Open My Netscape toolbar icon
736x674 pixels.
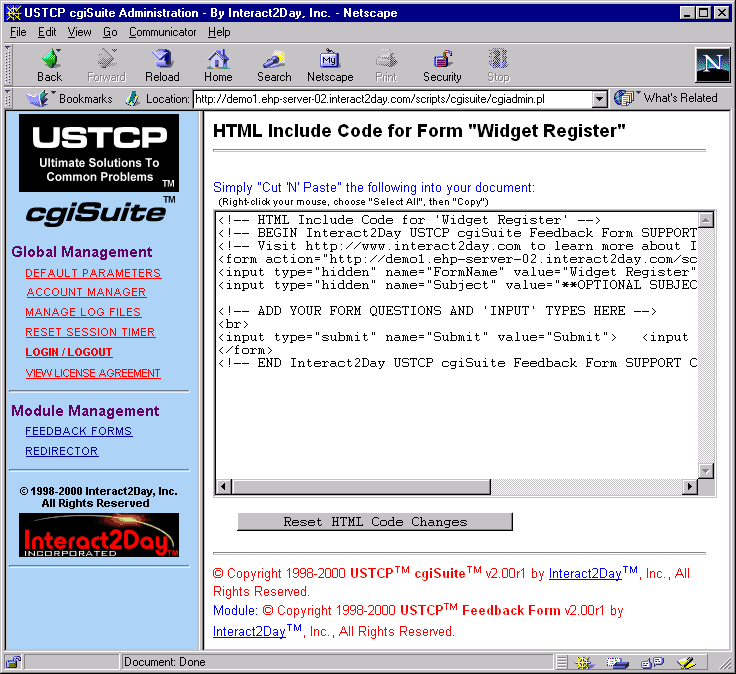point(330,65)
